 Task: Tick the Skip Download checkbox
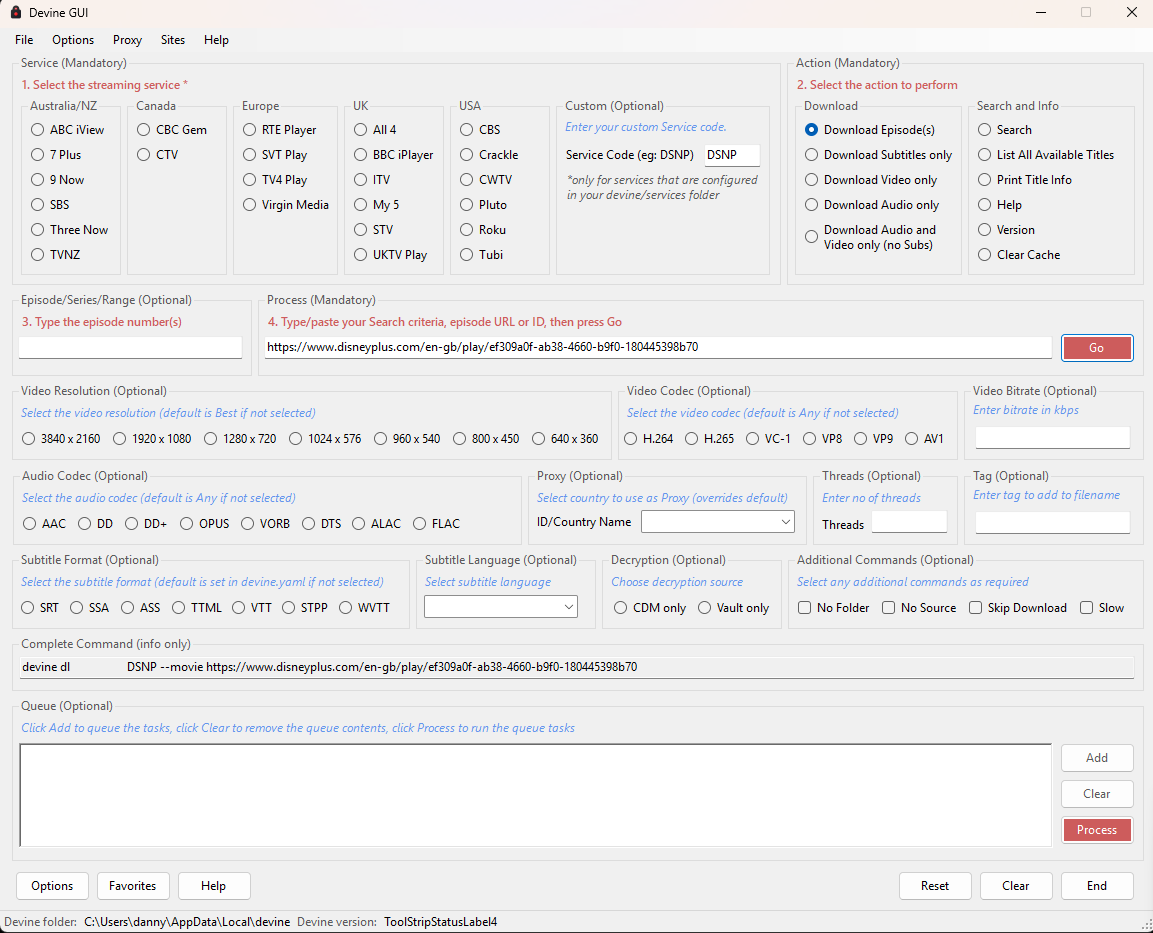(x=1018, y=607)
